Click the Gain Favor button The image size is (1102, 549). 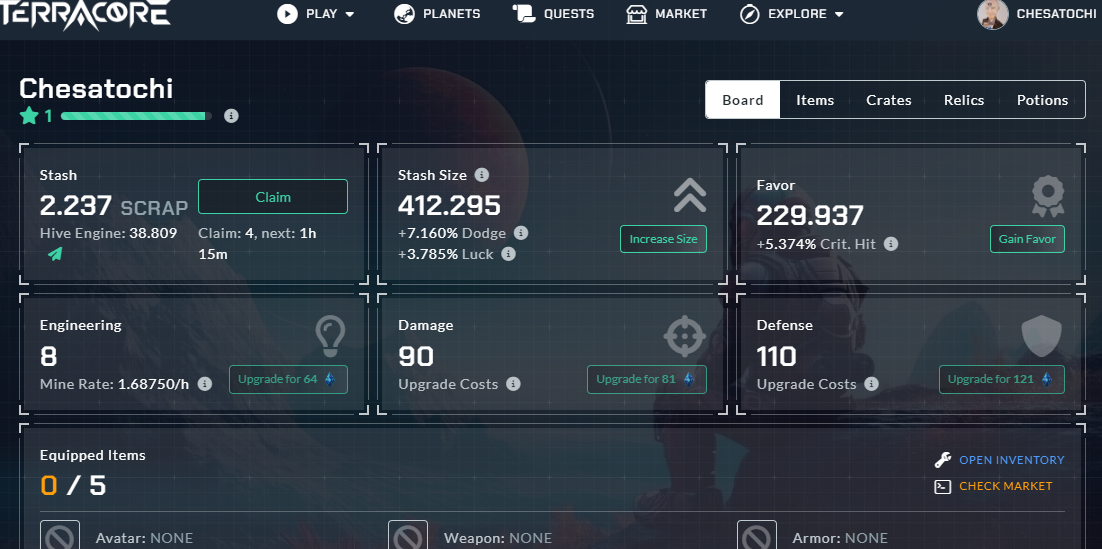(1028, 239)
